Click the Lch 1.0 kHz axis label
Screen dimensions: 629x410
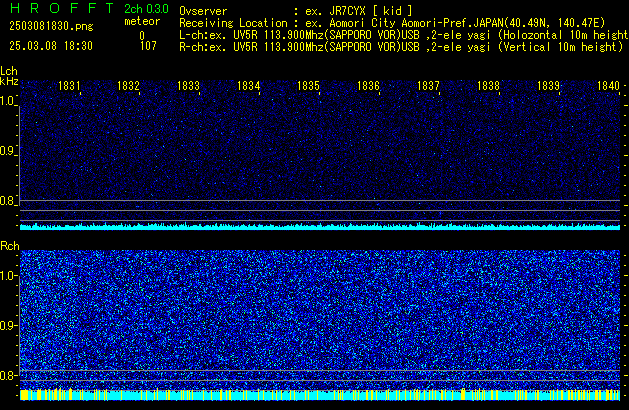(x=8, y=101)
